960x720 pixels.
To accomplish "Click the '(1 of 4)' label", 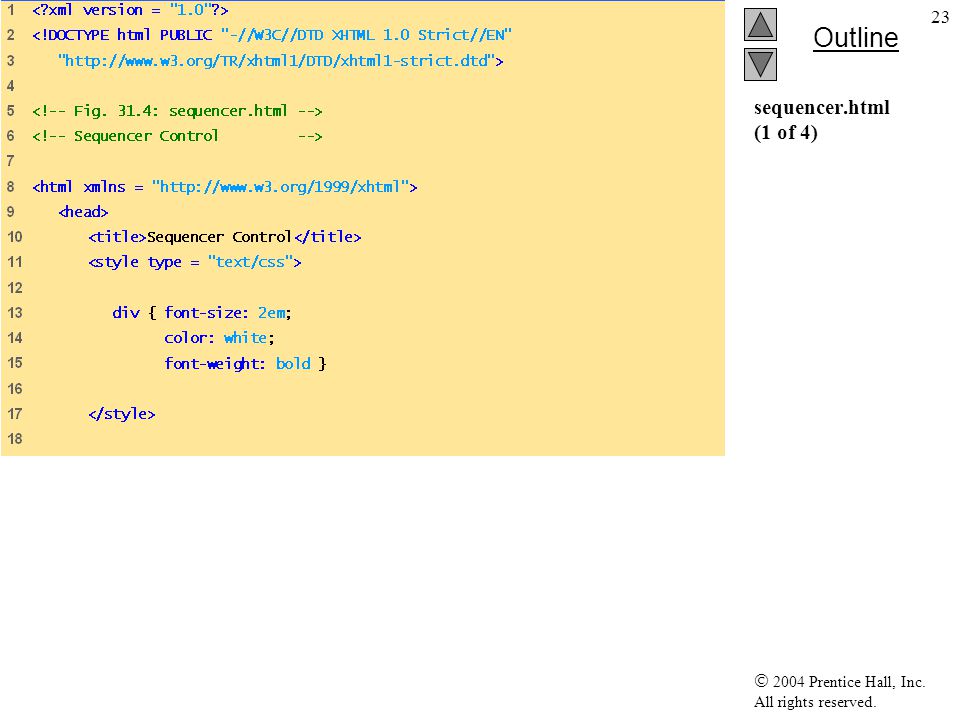I will [786, 132].
